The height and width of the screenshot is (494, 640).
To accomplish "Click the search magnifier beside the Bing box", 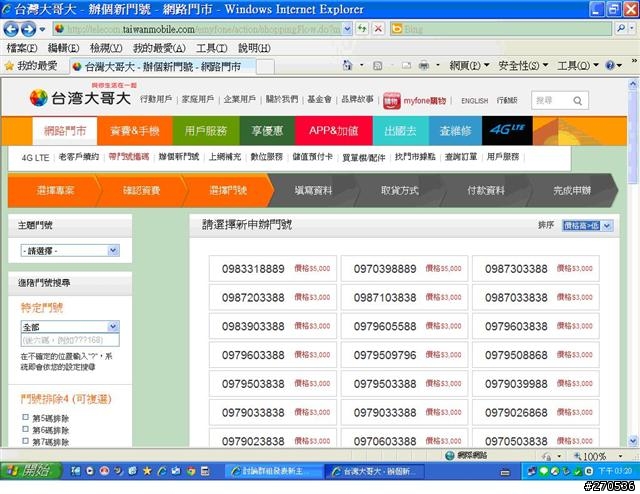I will (621, 29).
